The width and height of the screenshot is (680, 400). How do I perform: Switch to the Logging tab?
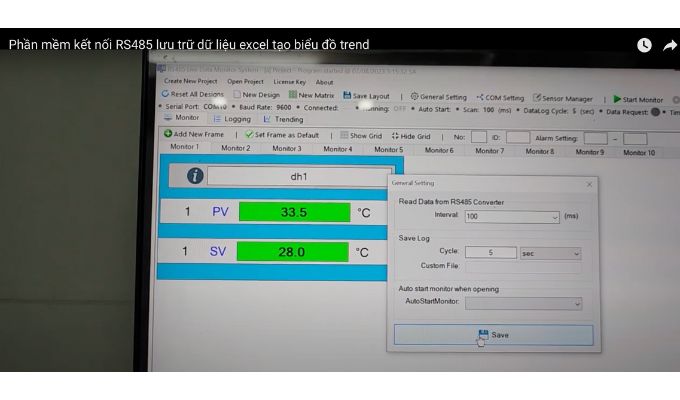point(231,119)
